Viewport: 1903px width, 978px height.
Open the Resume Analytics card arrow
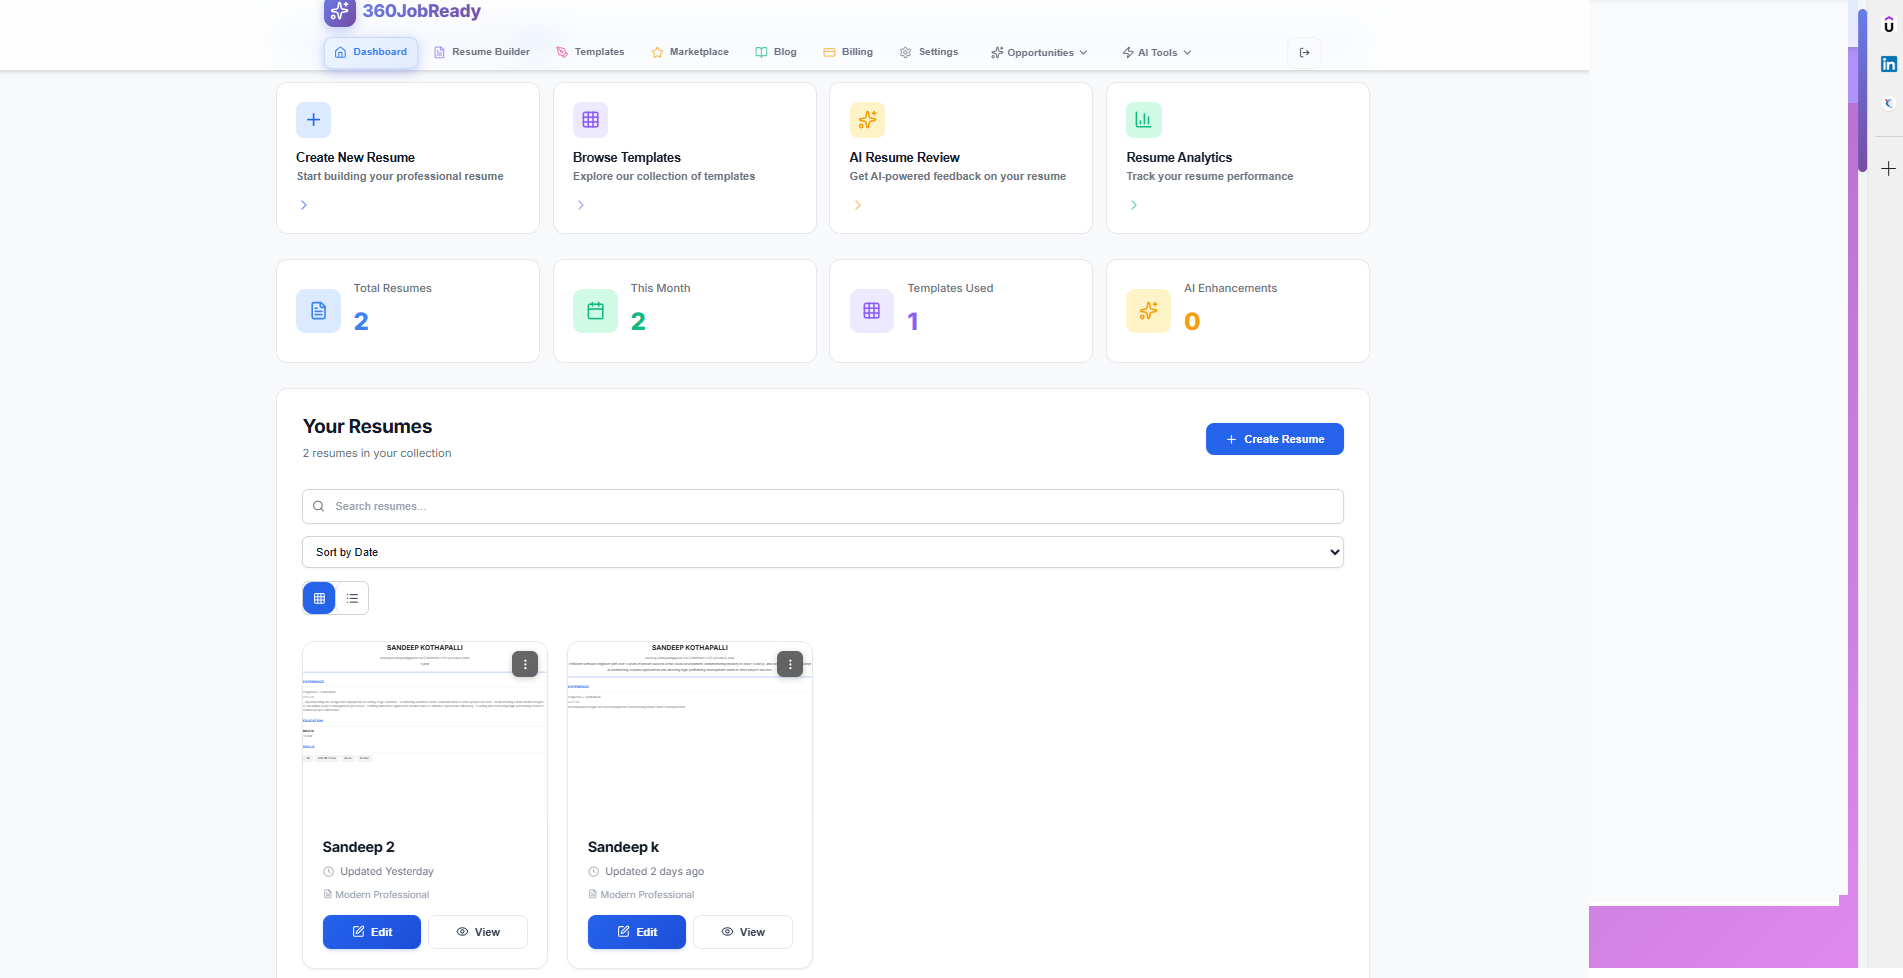(1134, 205)
